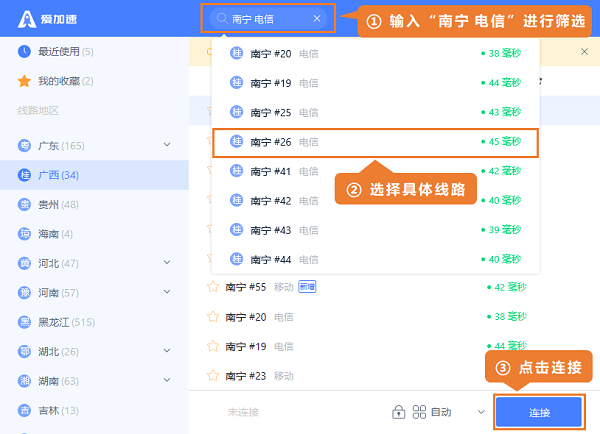Choose 南宁 #20 电信 in search results
Screen dimensions: 600x434
(x=375, y=53)
